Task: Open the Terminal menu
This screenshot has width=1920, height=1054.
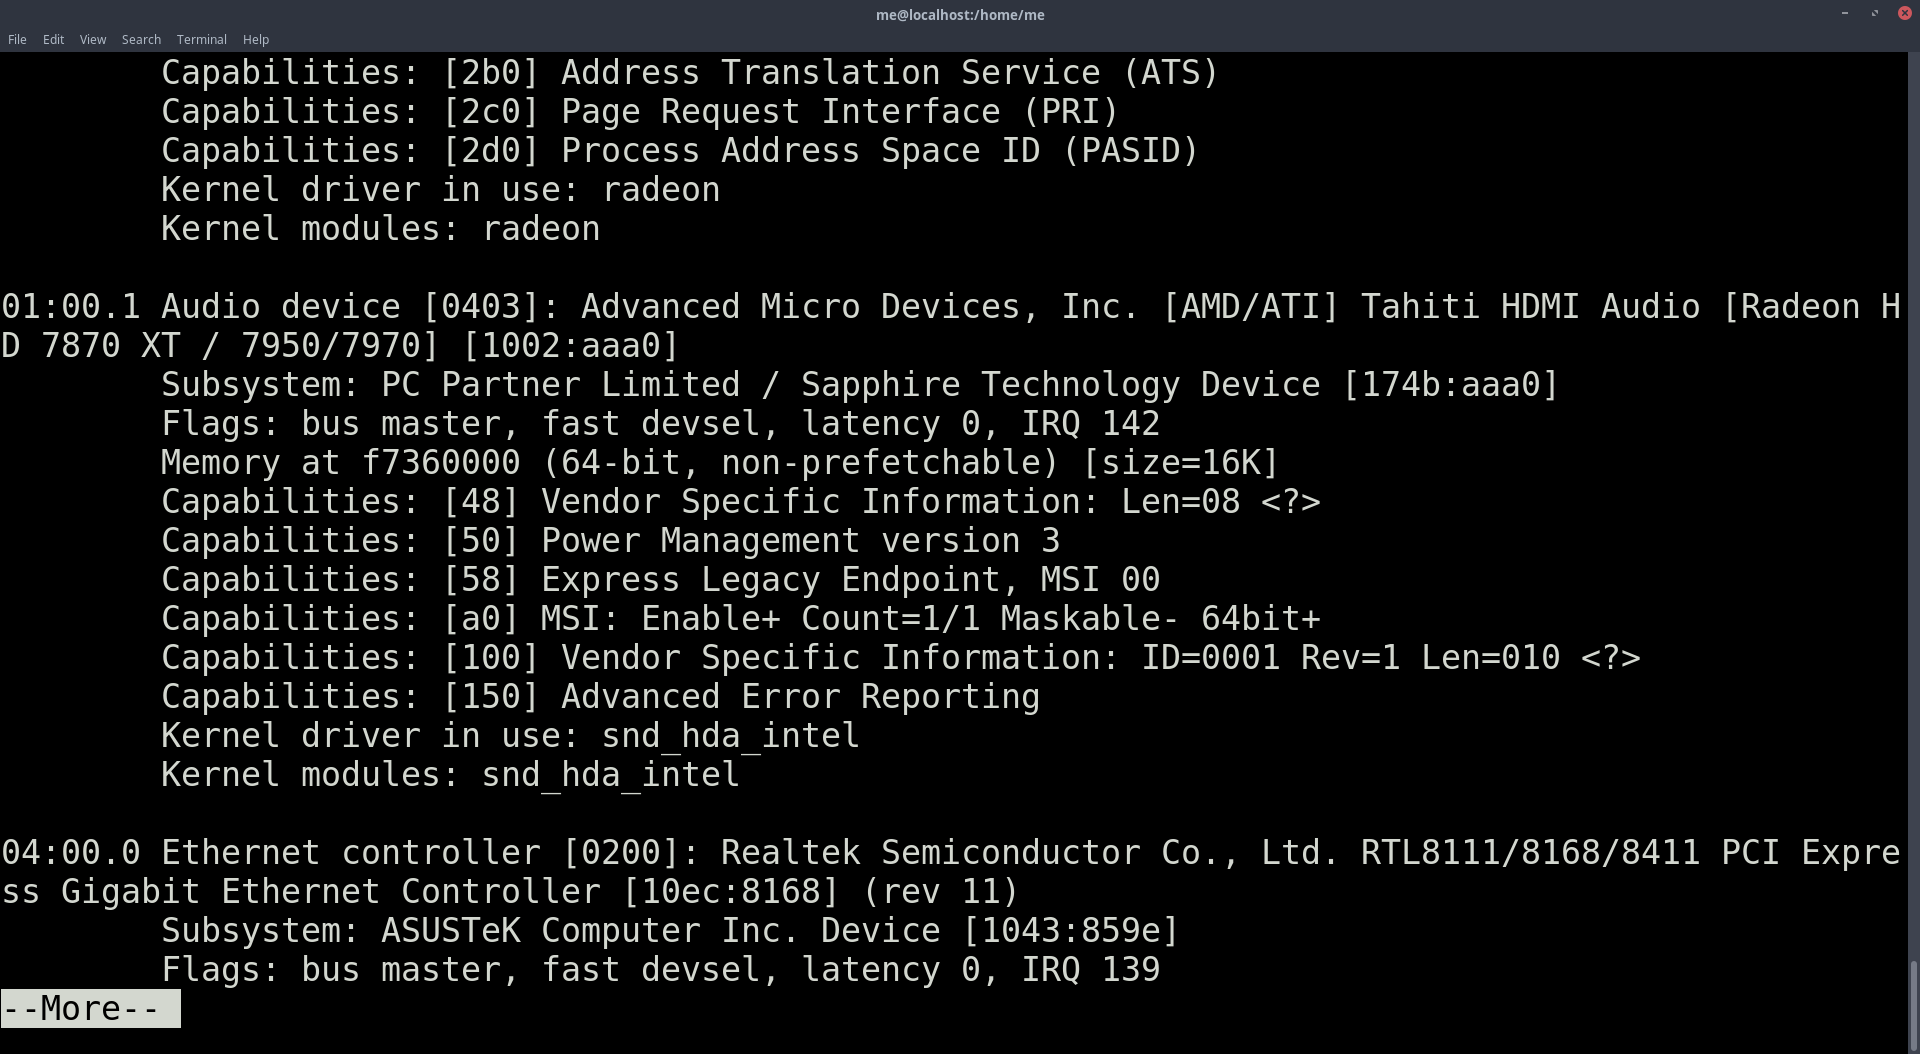Action: (x=201, y=39)
